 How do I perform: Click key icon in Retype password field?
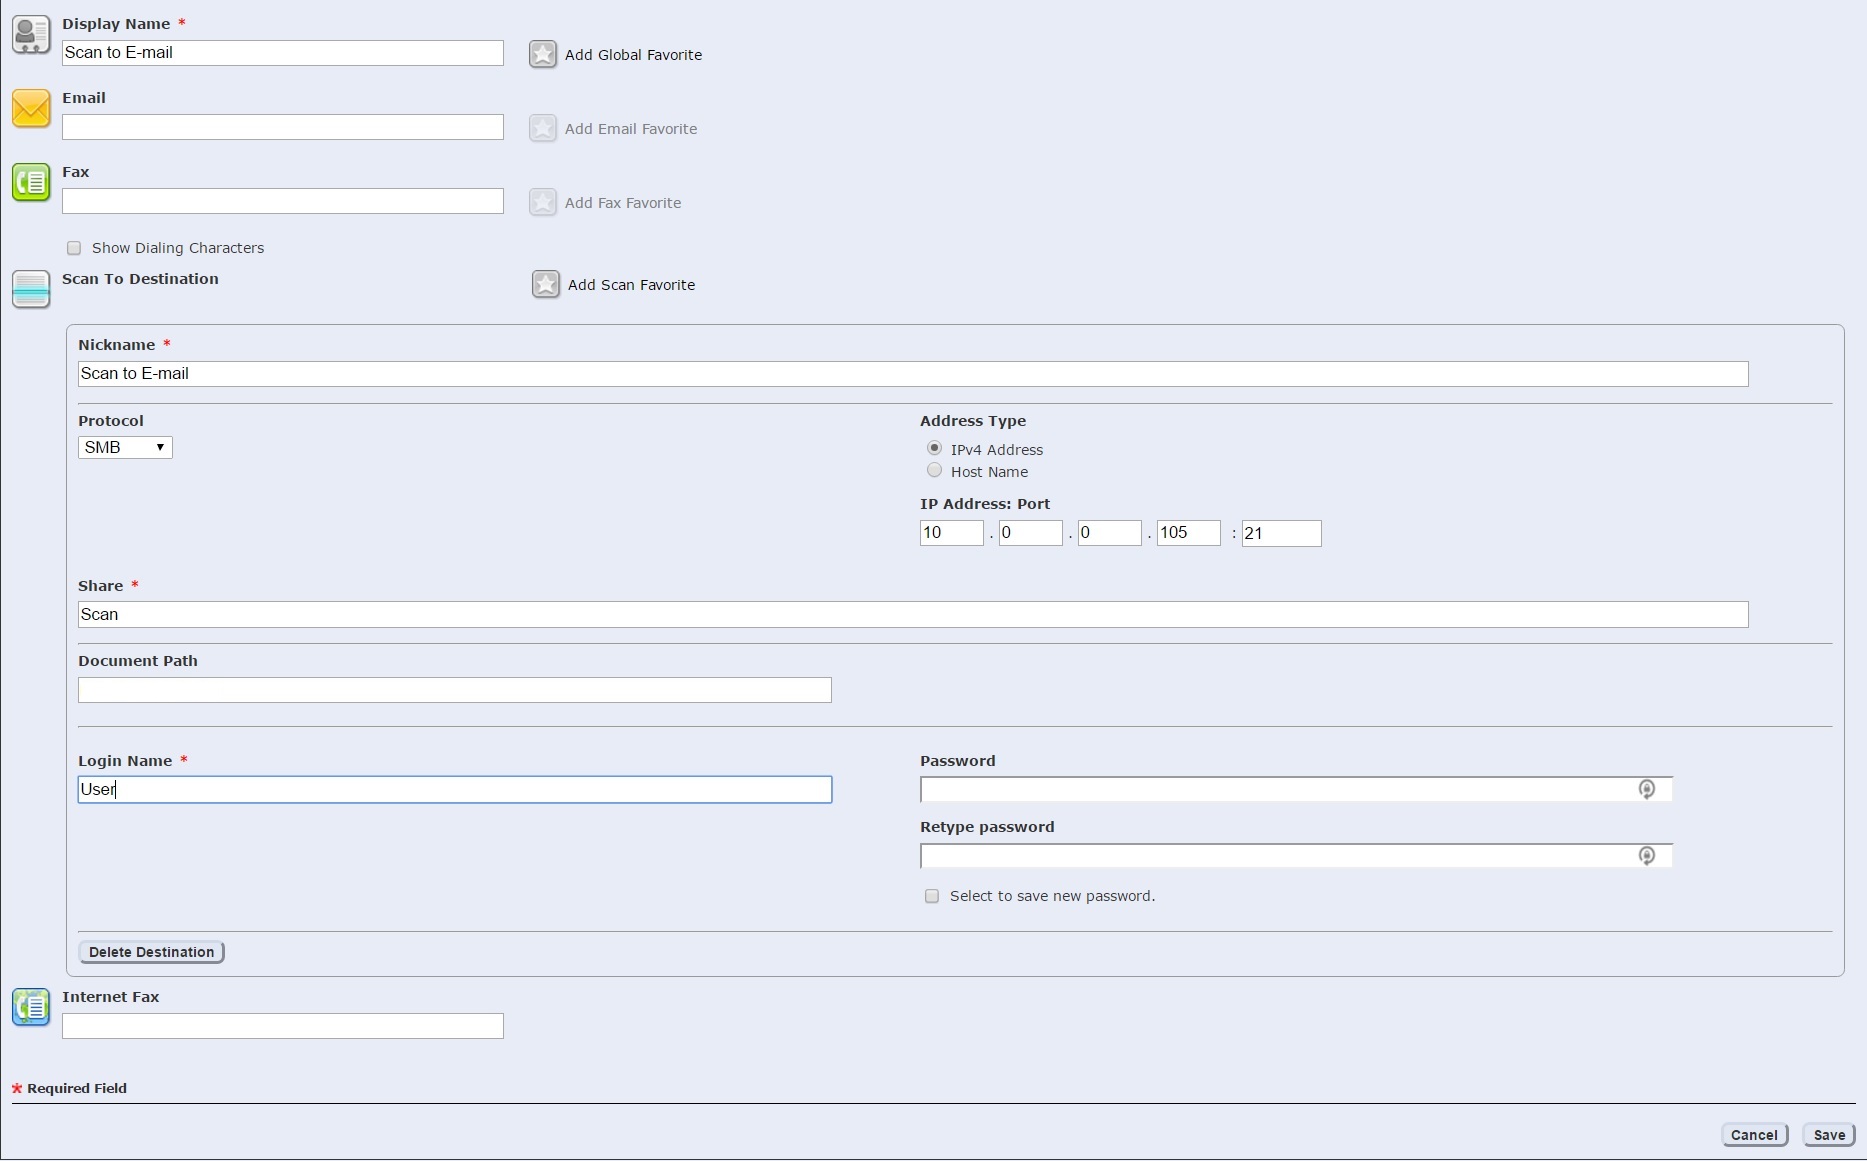1646,856
